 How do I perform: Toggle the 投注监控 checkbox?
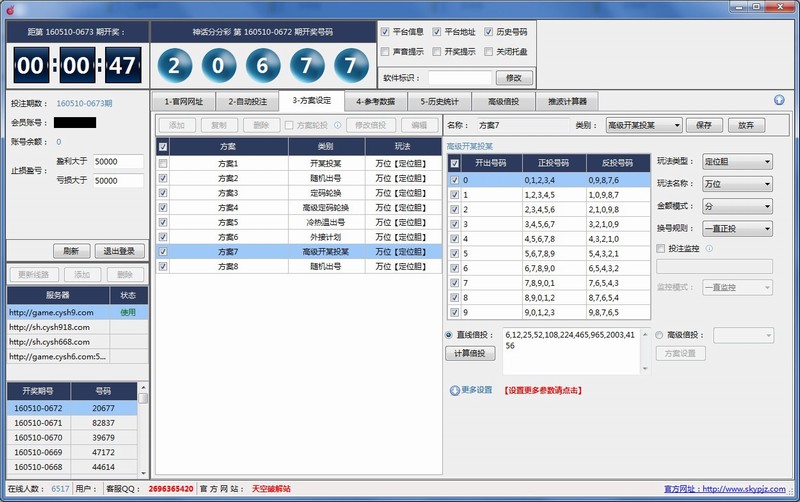point(660,248)
